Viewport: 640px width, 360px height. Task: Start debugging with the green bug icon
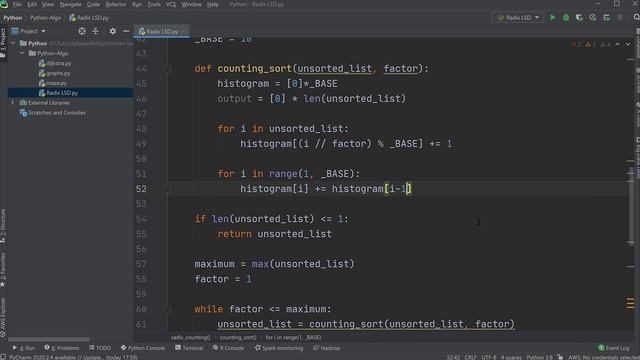(x=566, y=18)
